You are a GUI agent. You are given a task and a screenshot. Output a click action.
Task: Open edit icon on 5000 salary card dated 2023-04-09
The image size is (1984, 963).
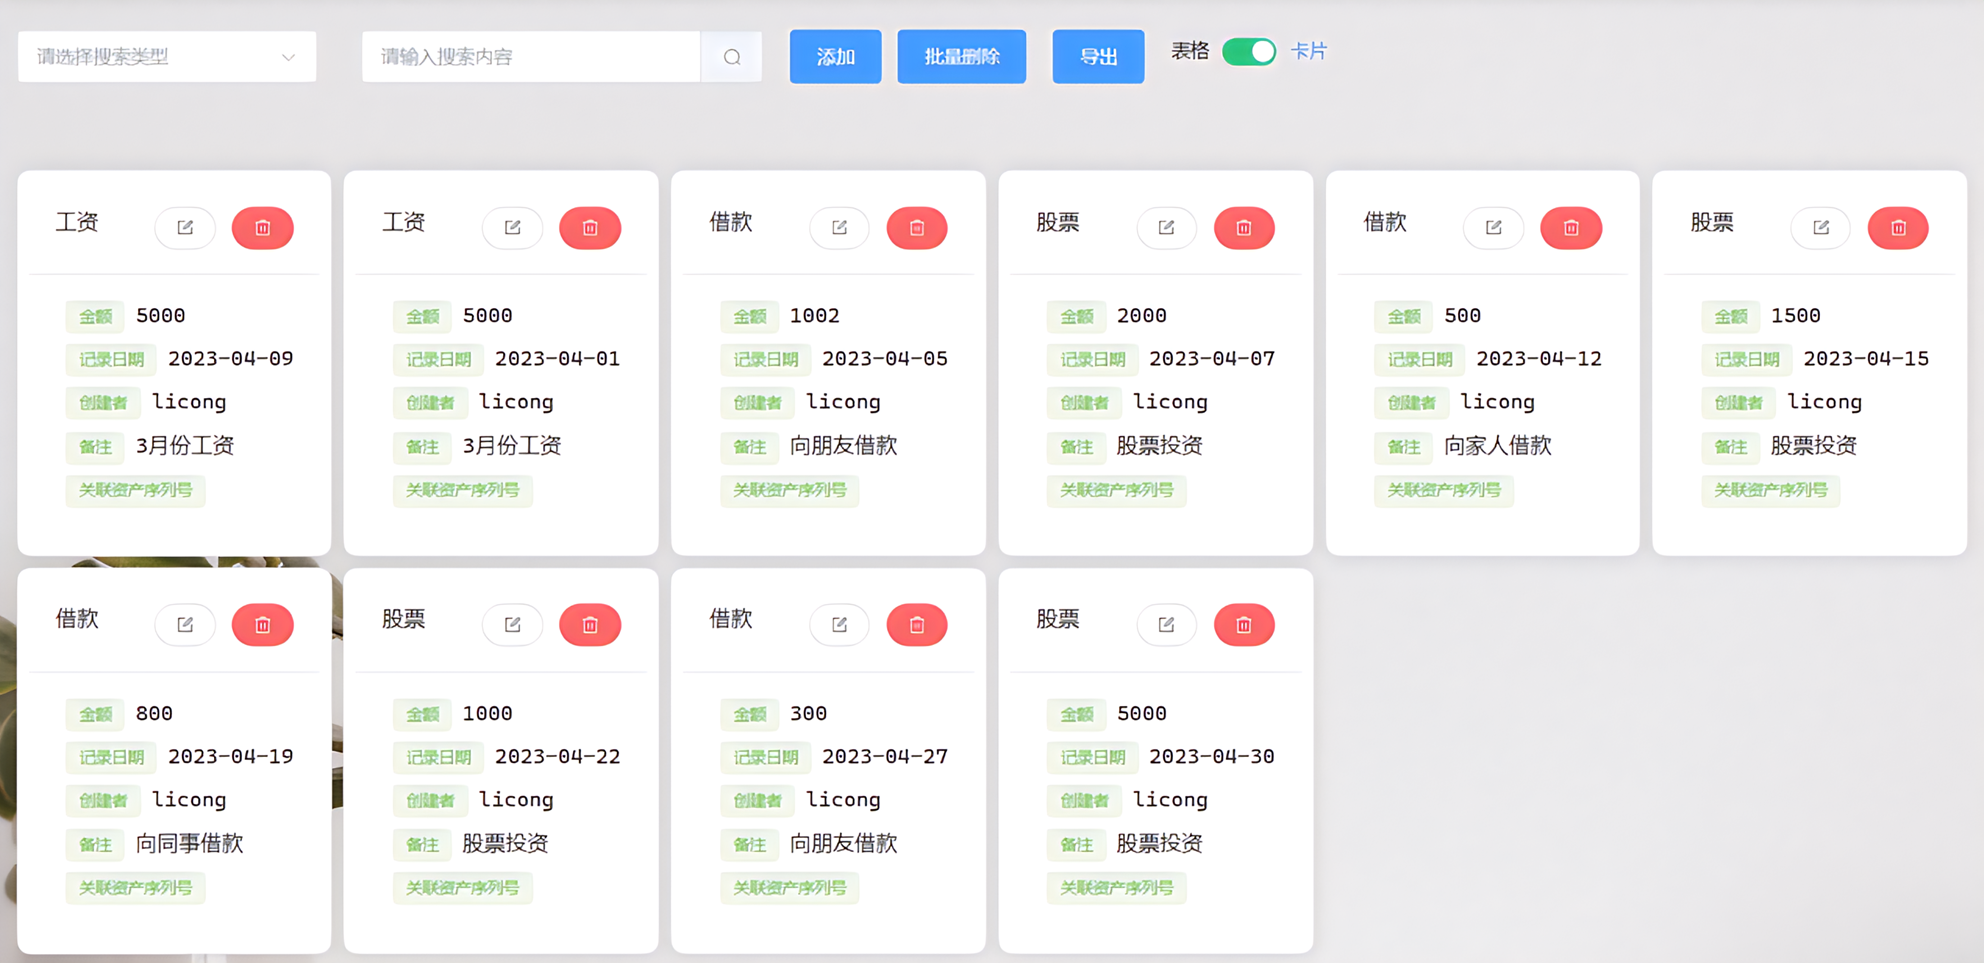[x=185, y=227]
